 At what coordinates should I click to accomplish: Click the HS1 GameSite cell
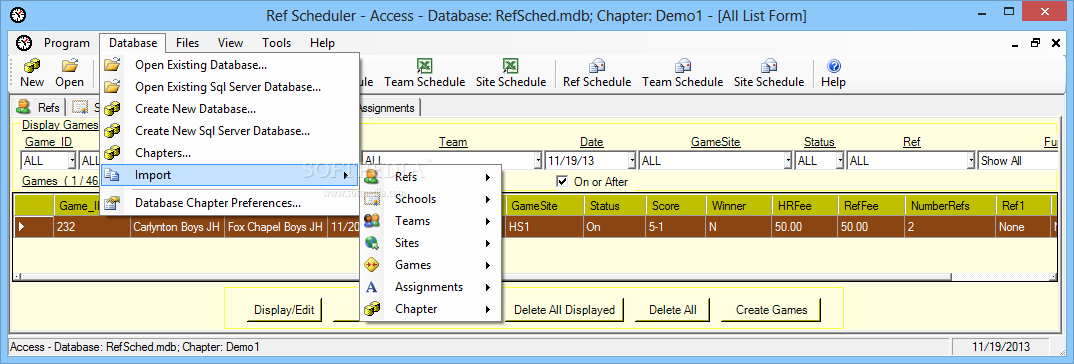coord(545,227)
